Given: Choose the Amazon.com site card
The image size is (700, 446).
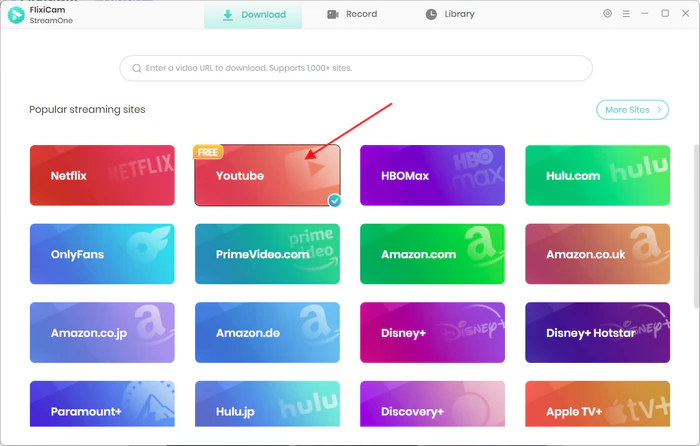Looking at the screenshot, I should (432, 254).
